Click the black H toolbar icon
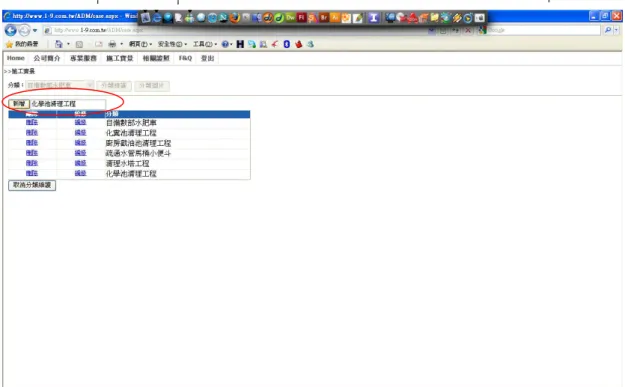Viewport: 625px width, 387px height. point(240,44)
